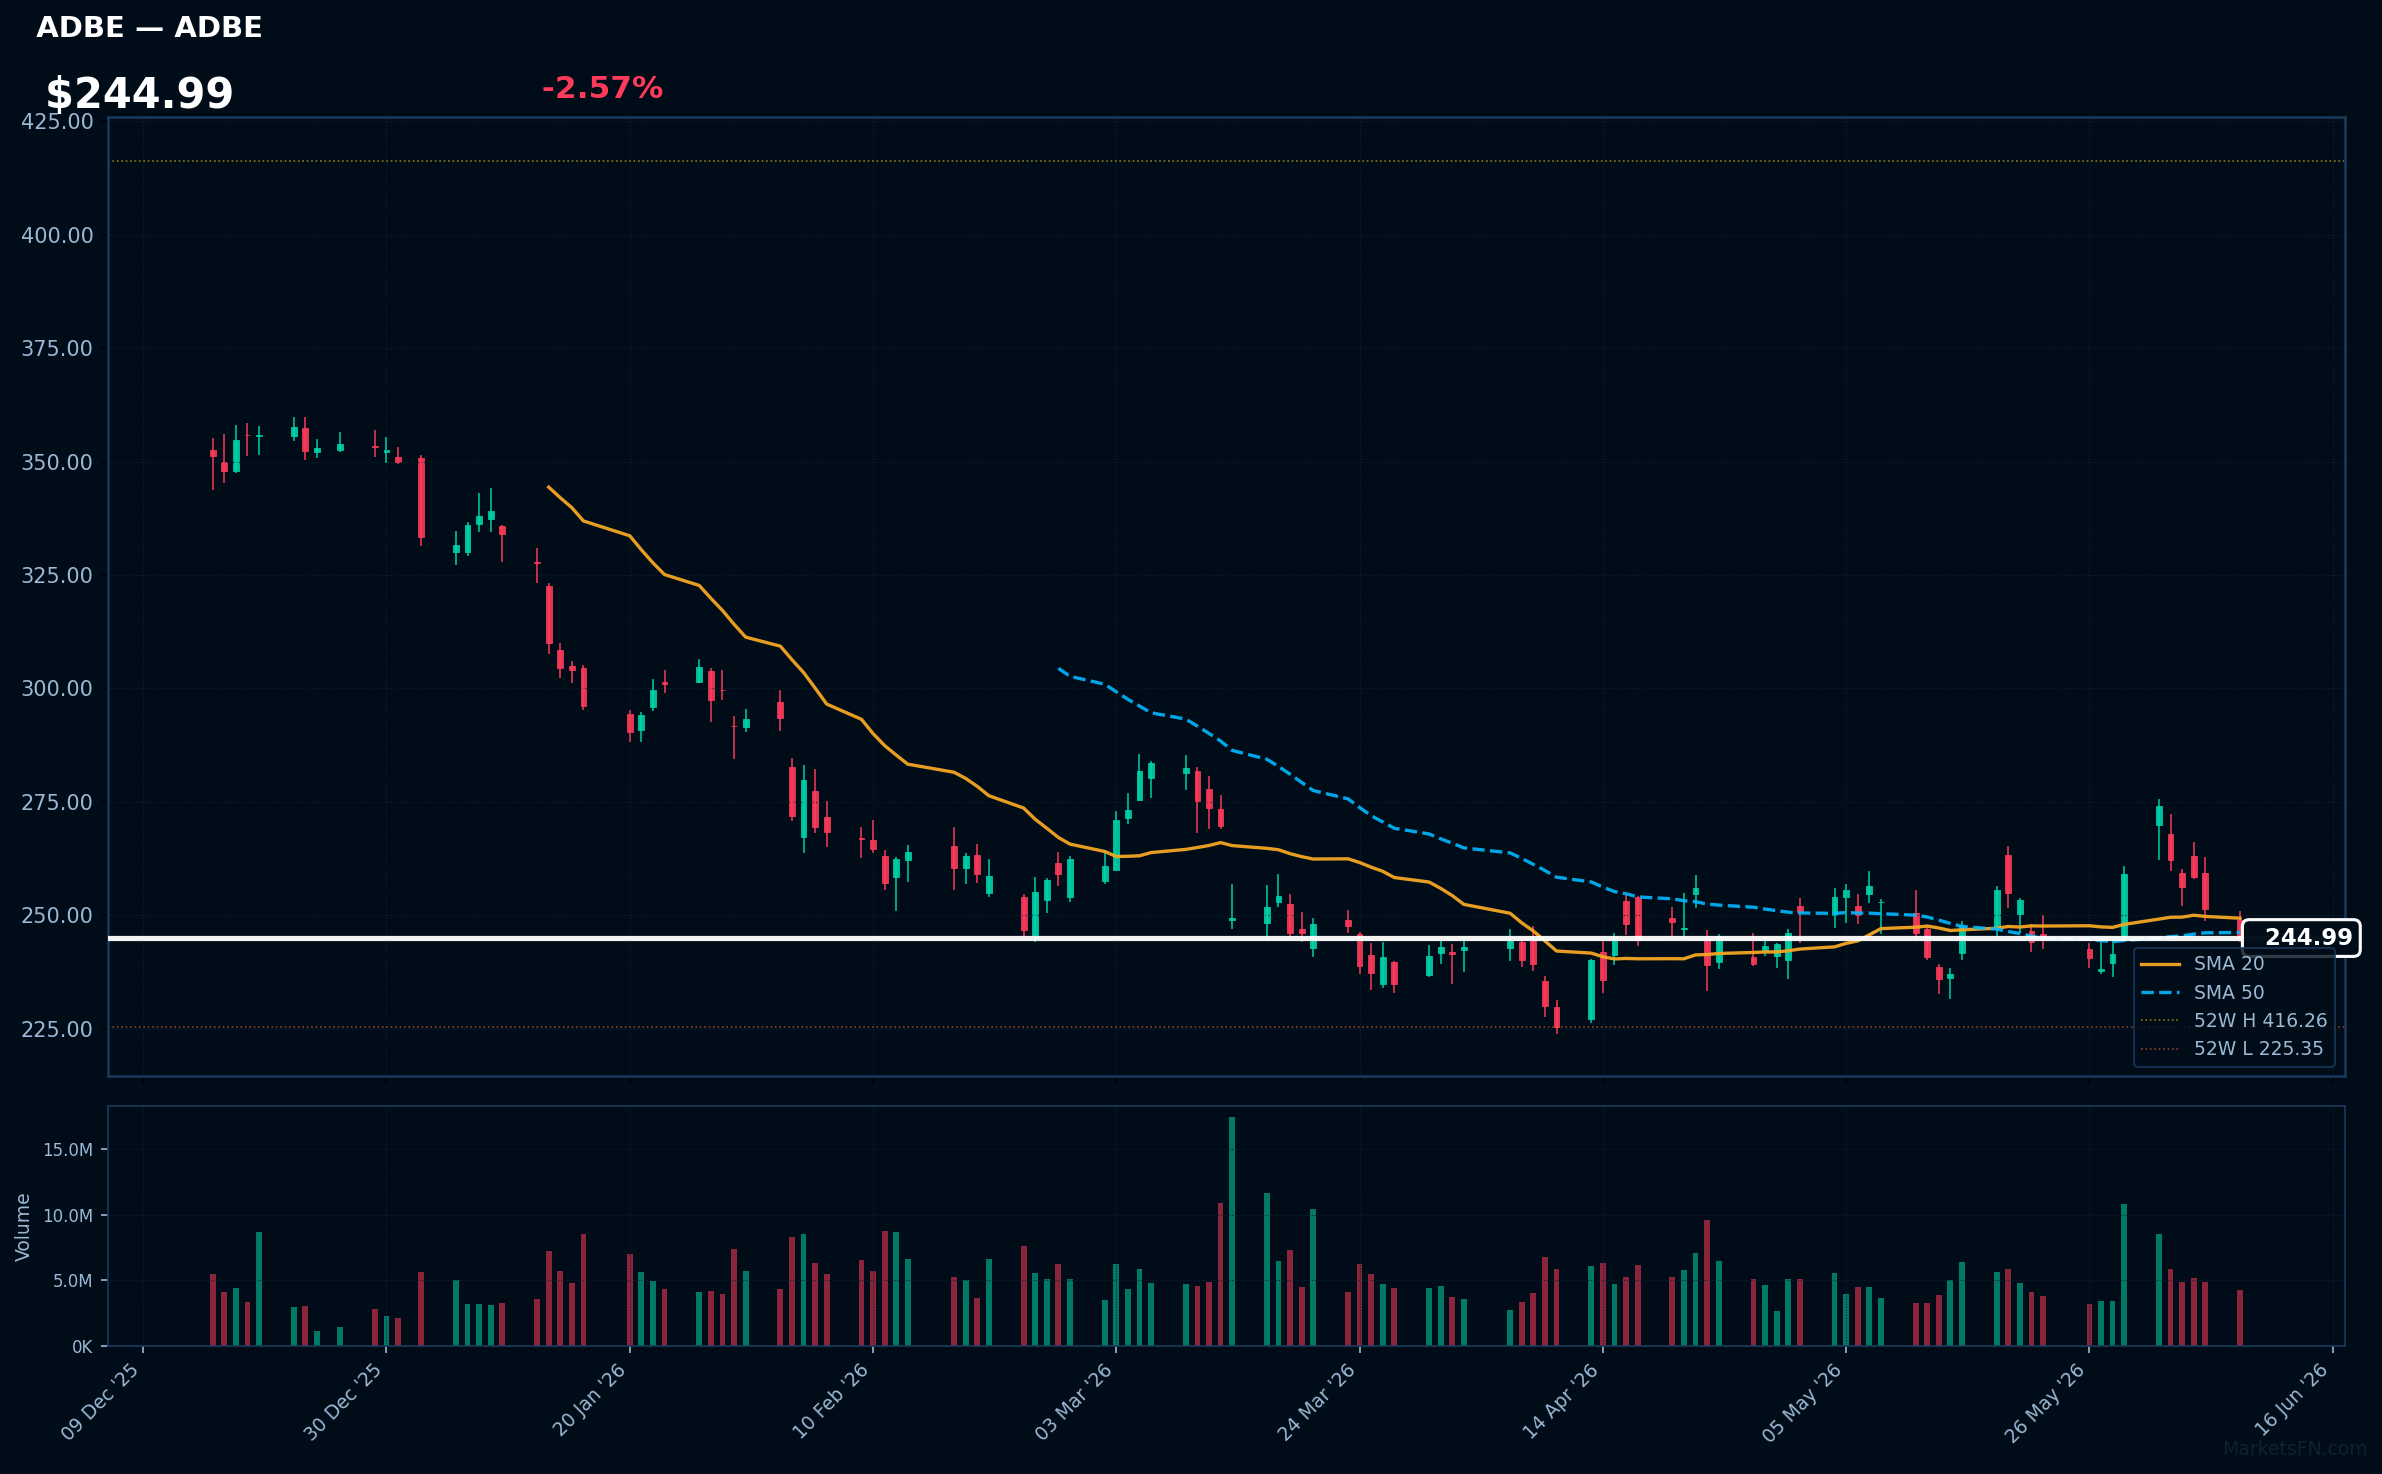Click the 400.00 price axis label
The width and height of the screenshot is (2382, 1474).
point(57,236)
